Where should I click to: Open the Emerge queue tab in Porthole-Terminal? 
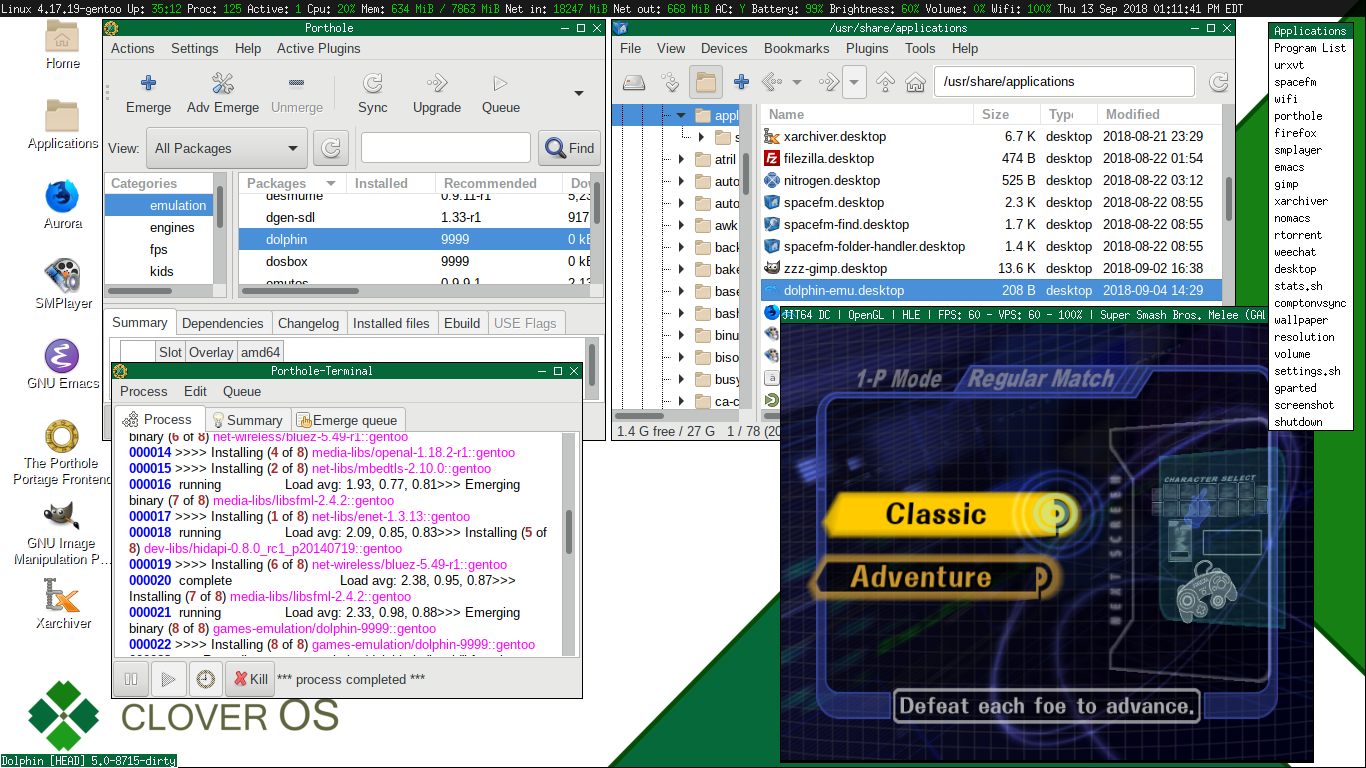[x=348, y=420]
